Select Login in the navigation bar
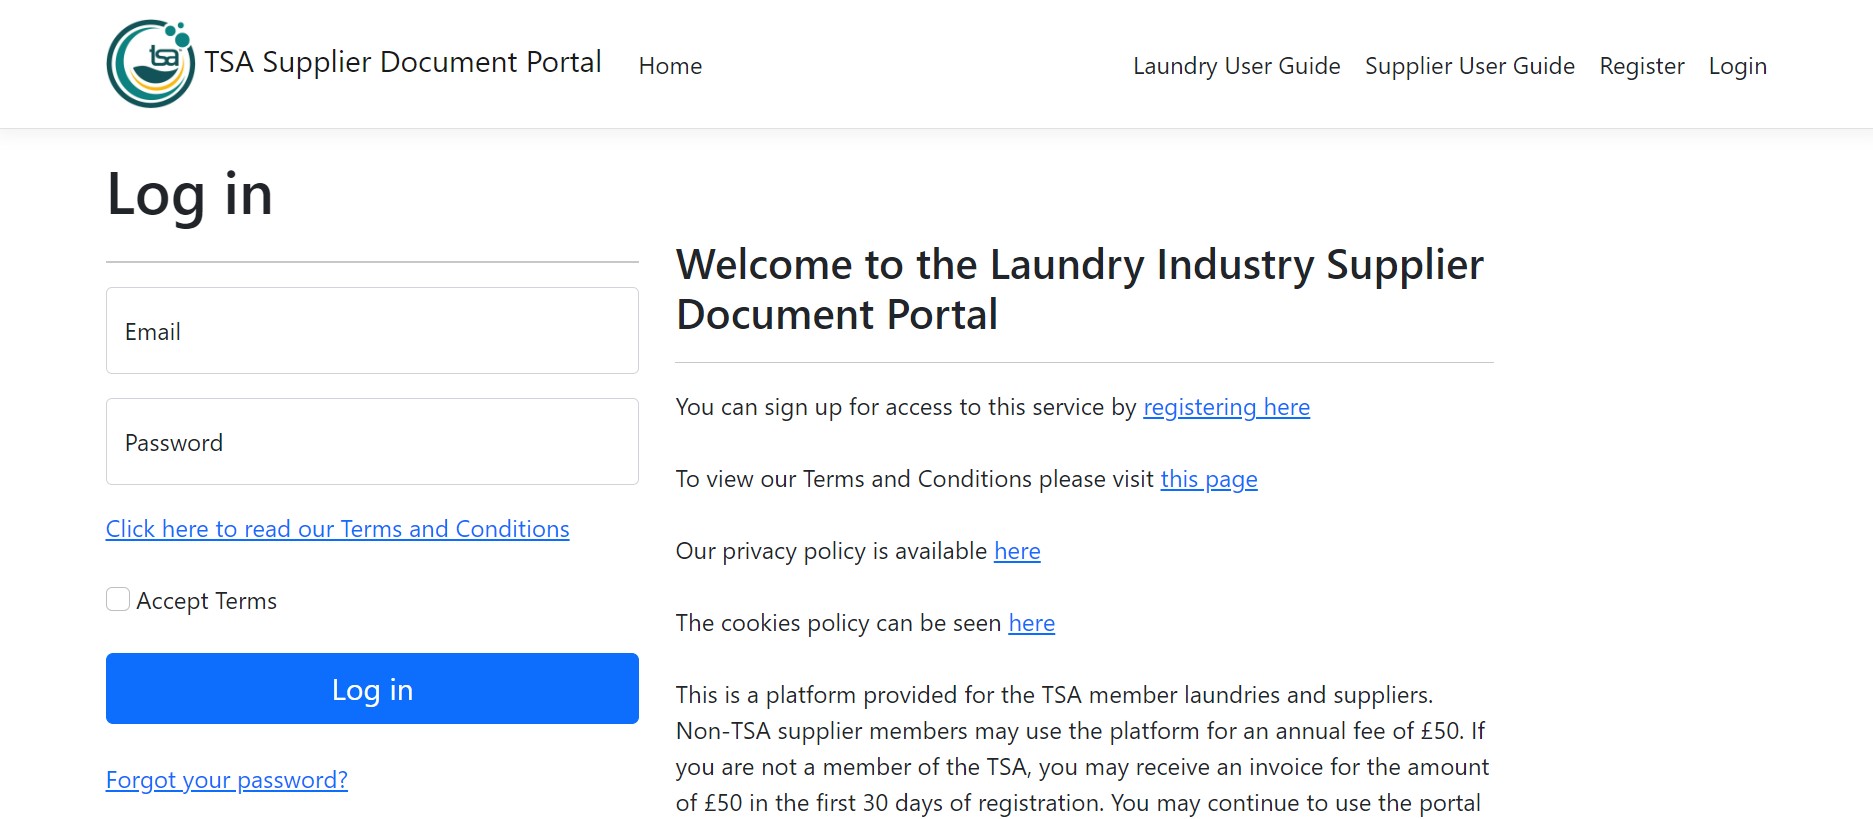1873x819 pixels. [1738, 66]
